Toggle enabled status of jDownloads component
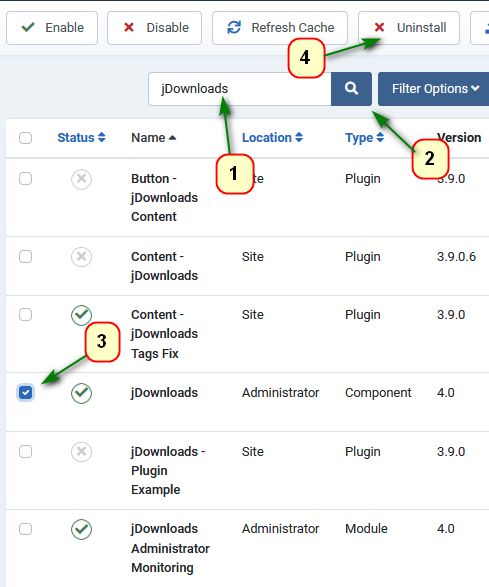 (x=81, y=393)
